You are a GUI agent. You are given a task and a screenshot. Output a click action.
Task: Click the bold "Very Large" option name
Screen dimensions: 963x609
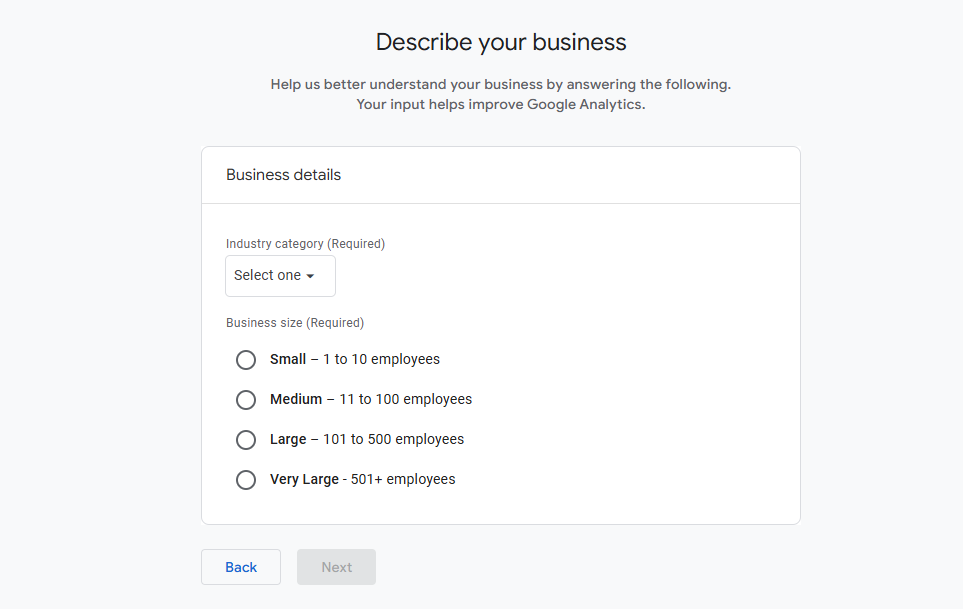(x=304, y=479)
